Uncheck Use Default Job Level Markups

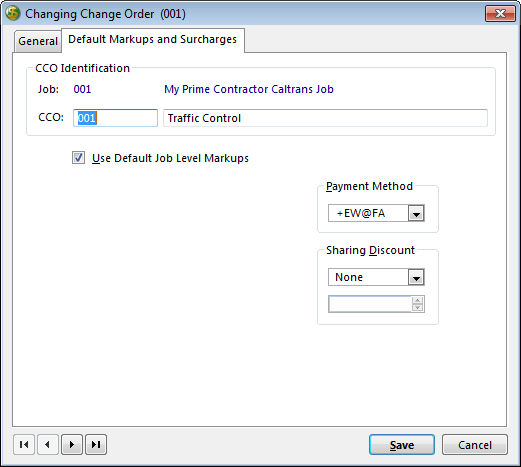pyautogui.click(x=79, y=158)
